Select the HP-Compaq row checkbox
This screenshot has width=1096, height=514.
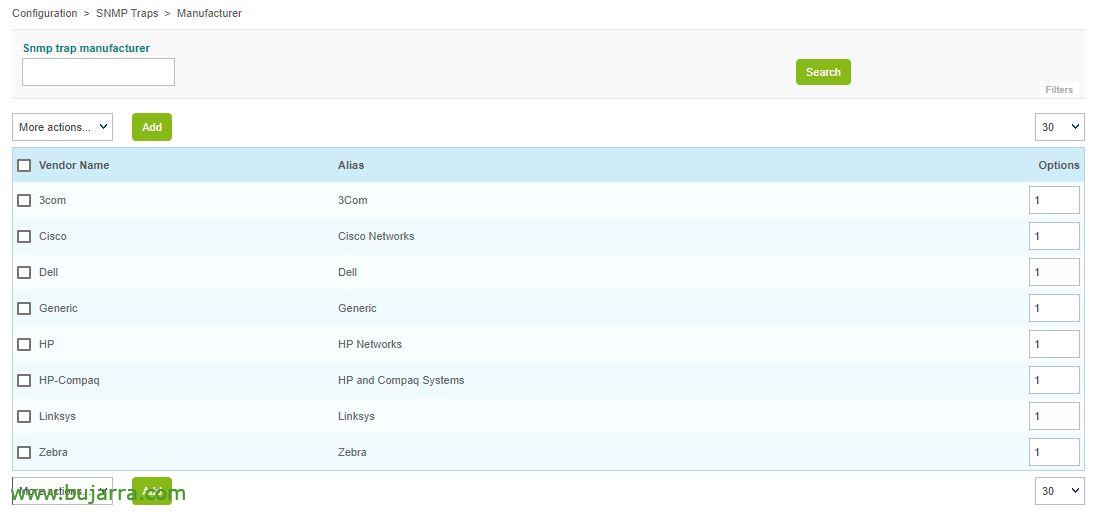24,380
